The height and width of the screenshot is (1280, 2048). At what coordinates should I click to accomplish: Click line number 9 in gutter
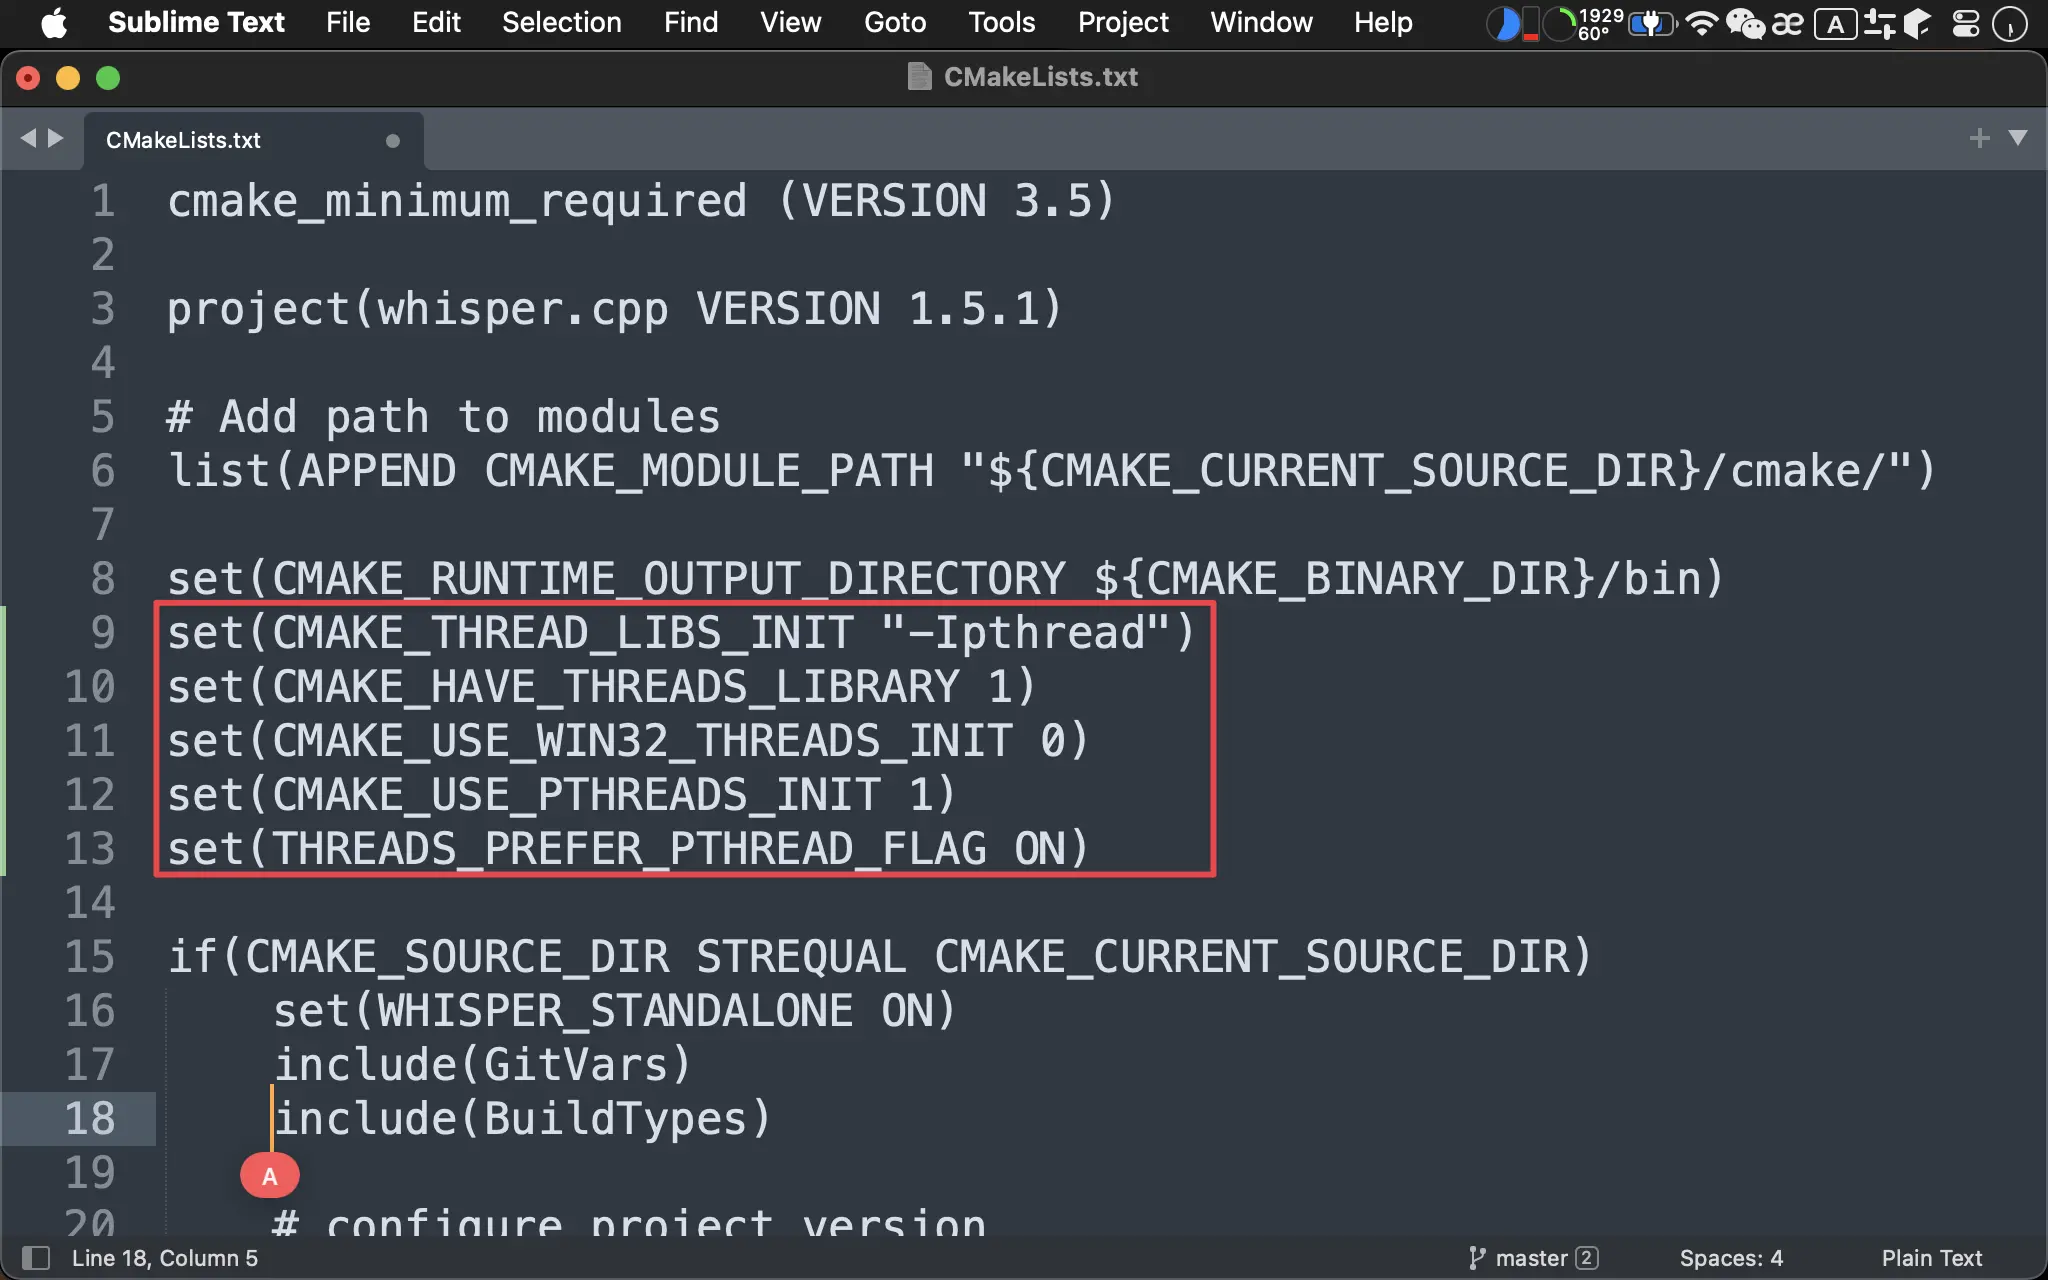(x=103, y=632)
